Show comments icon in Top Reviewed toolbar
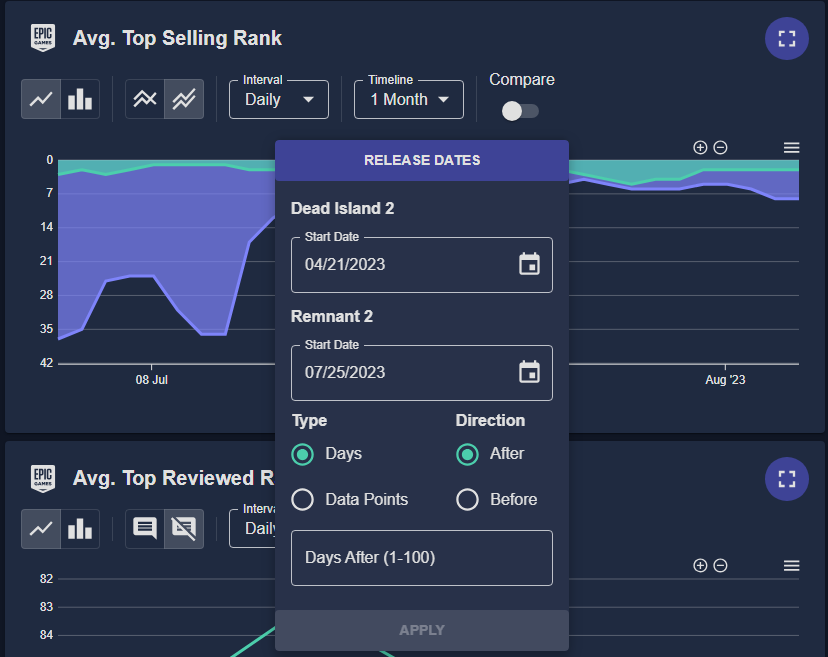This screenshot has width=828, height=657. point(145,529)
